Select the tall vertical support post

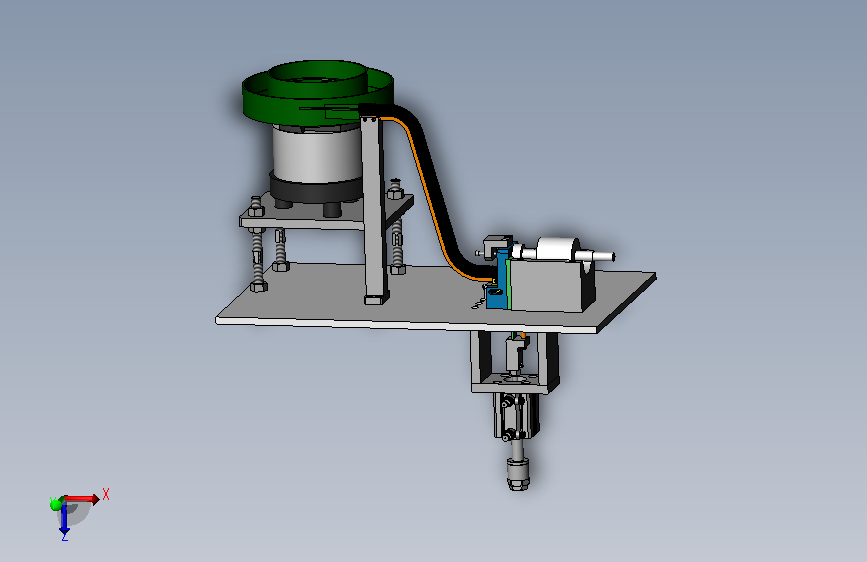(374, 210)
